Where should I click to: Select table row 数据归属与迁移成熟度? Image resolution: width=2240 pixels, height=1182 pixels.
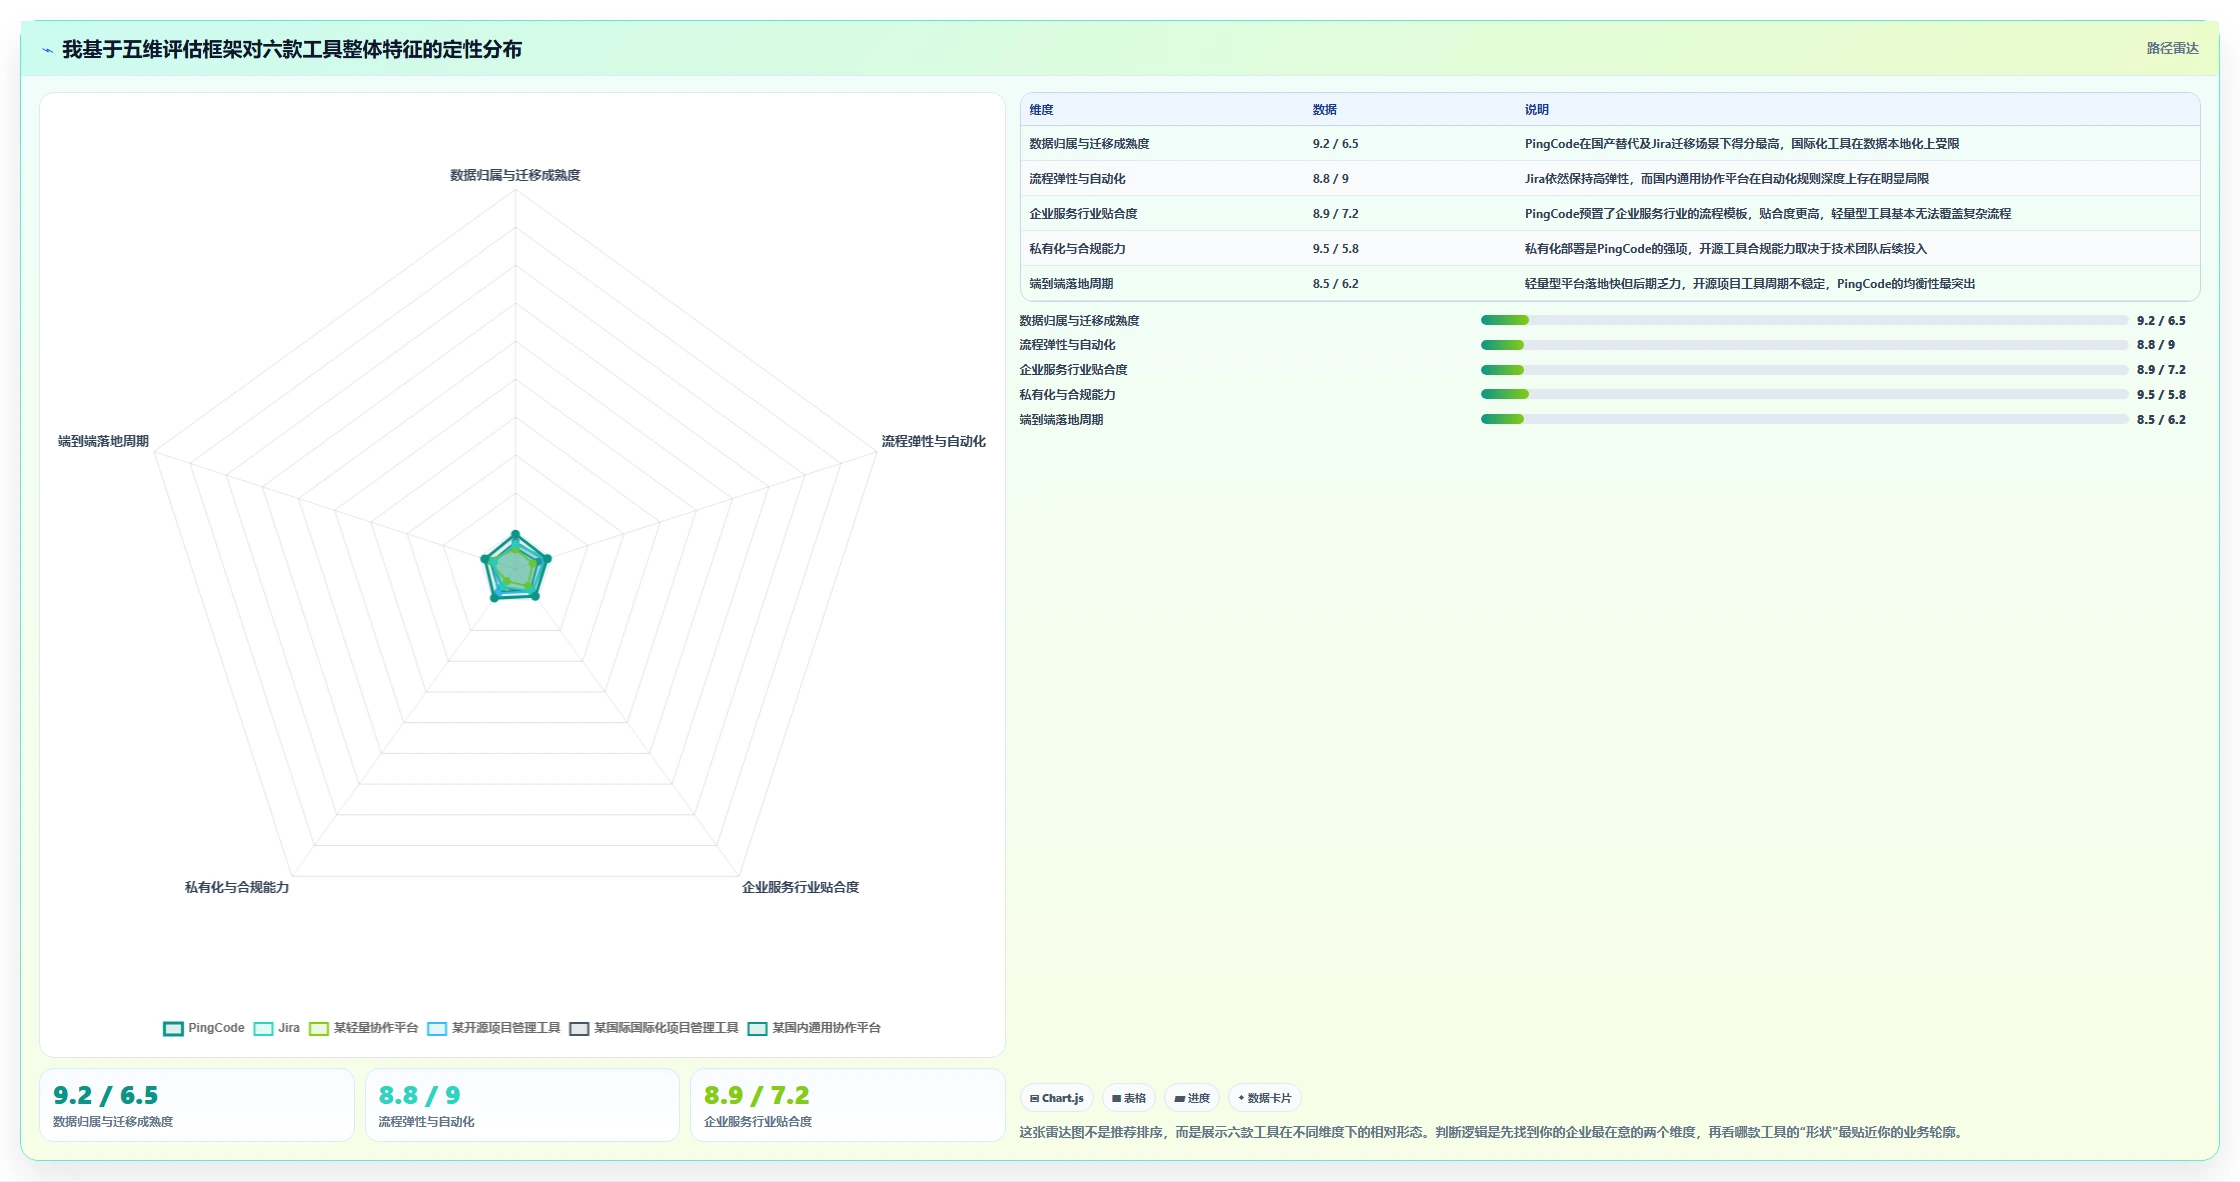point(1610,144)
